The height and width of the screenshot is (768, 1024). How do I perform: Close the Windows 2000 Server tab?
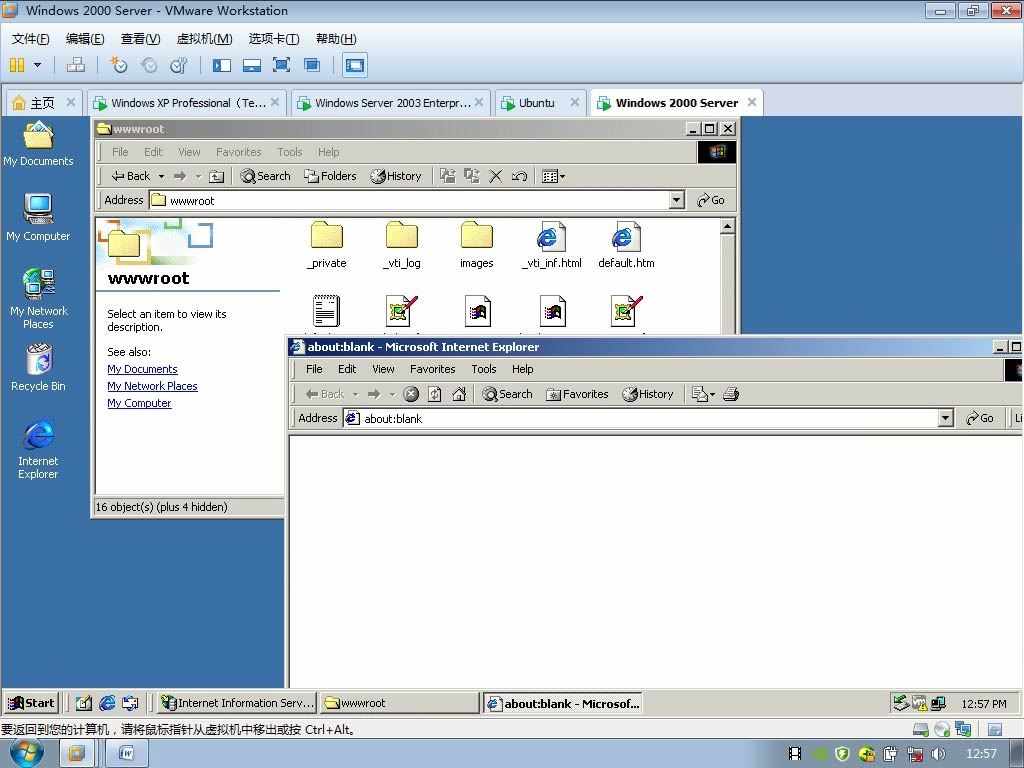pyautogui.click(x=752, y=102)
